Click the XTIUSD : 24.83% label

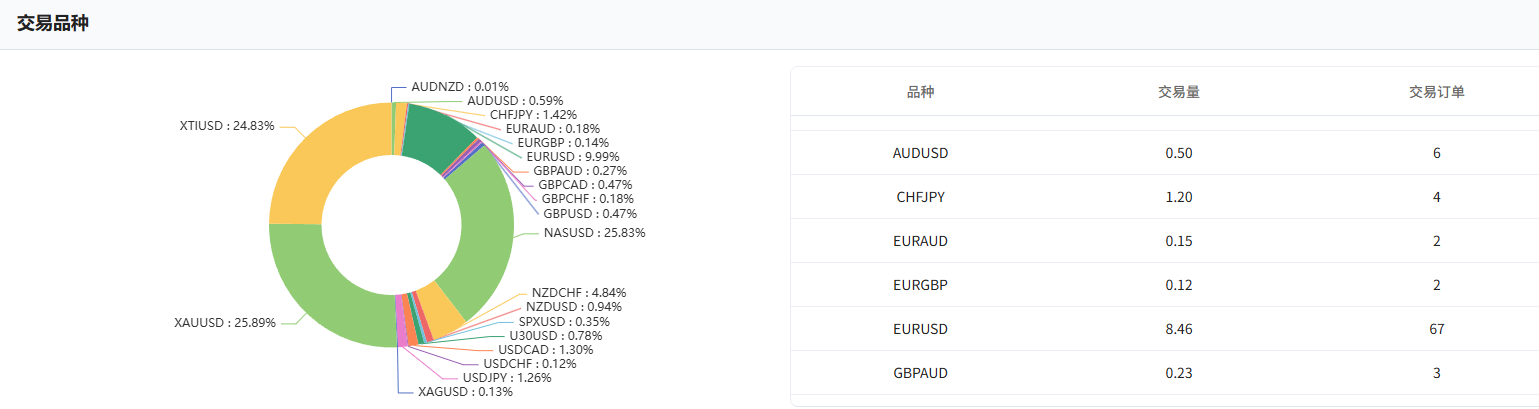pos(227,126)
